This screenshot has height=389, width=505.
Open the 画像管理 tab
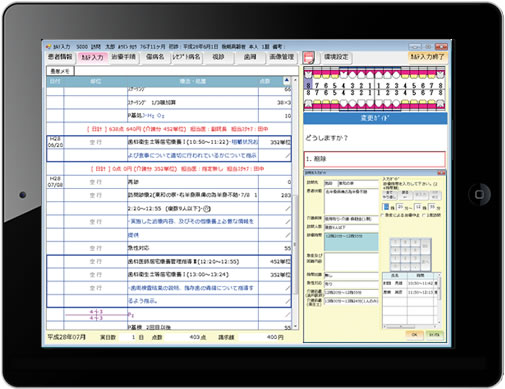pos(281,57)
